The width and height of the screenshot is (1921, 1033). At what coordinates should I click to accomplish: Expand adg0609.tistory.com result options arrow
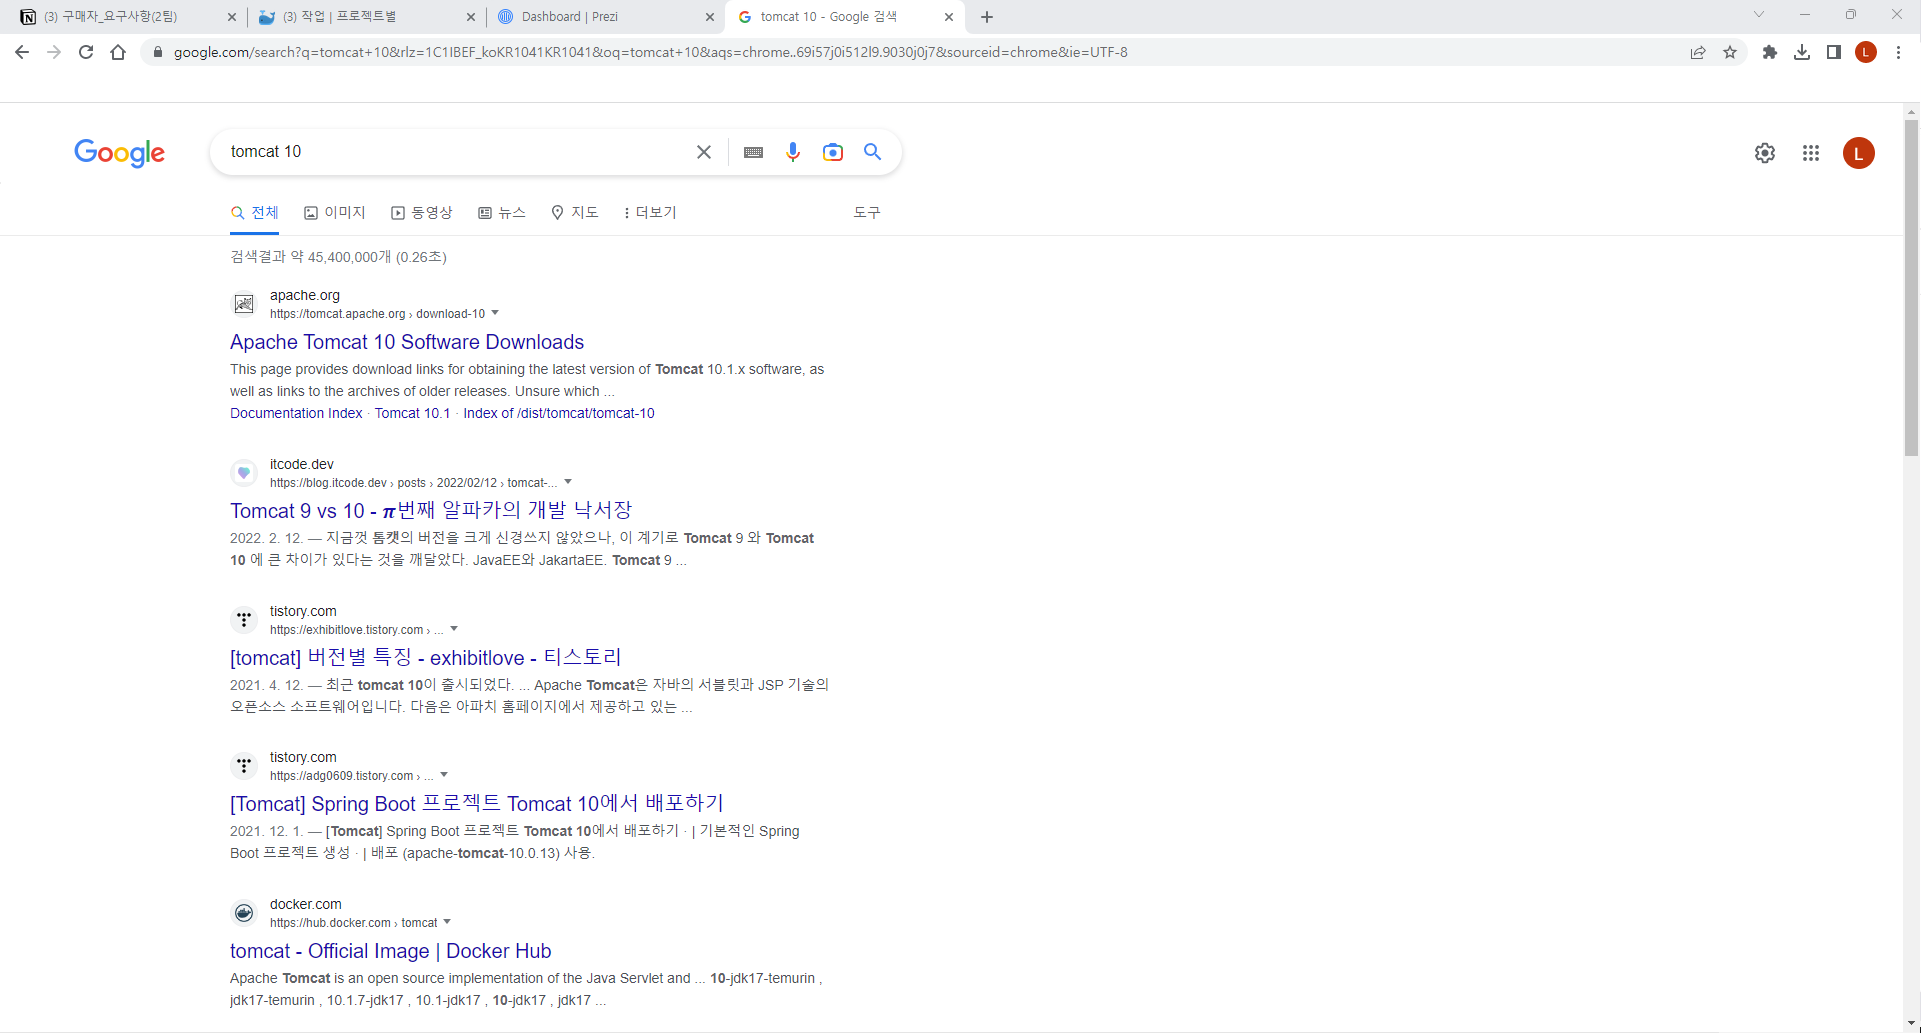(x=444, y=775)
